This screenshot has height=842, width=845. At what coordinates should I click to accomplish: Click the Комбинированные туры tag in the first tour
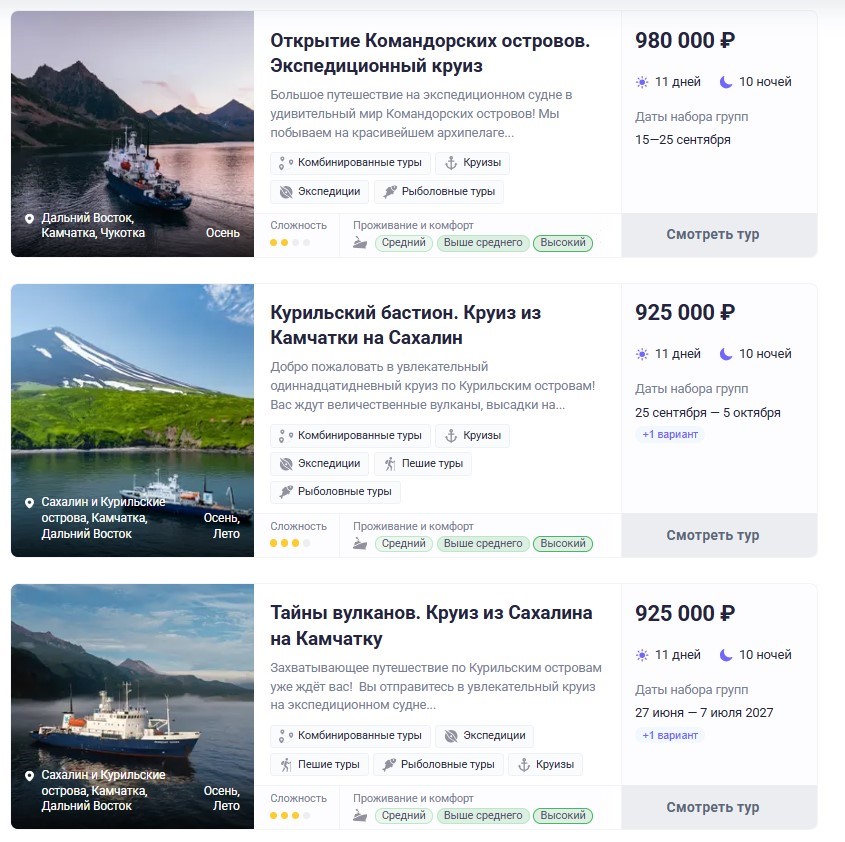pyautogui.click(x=350, y=163)
